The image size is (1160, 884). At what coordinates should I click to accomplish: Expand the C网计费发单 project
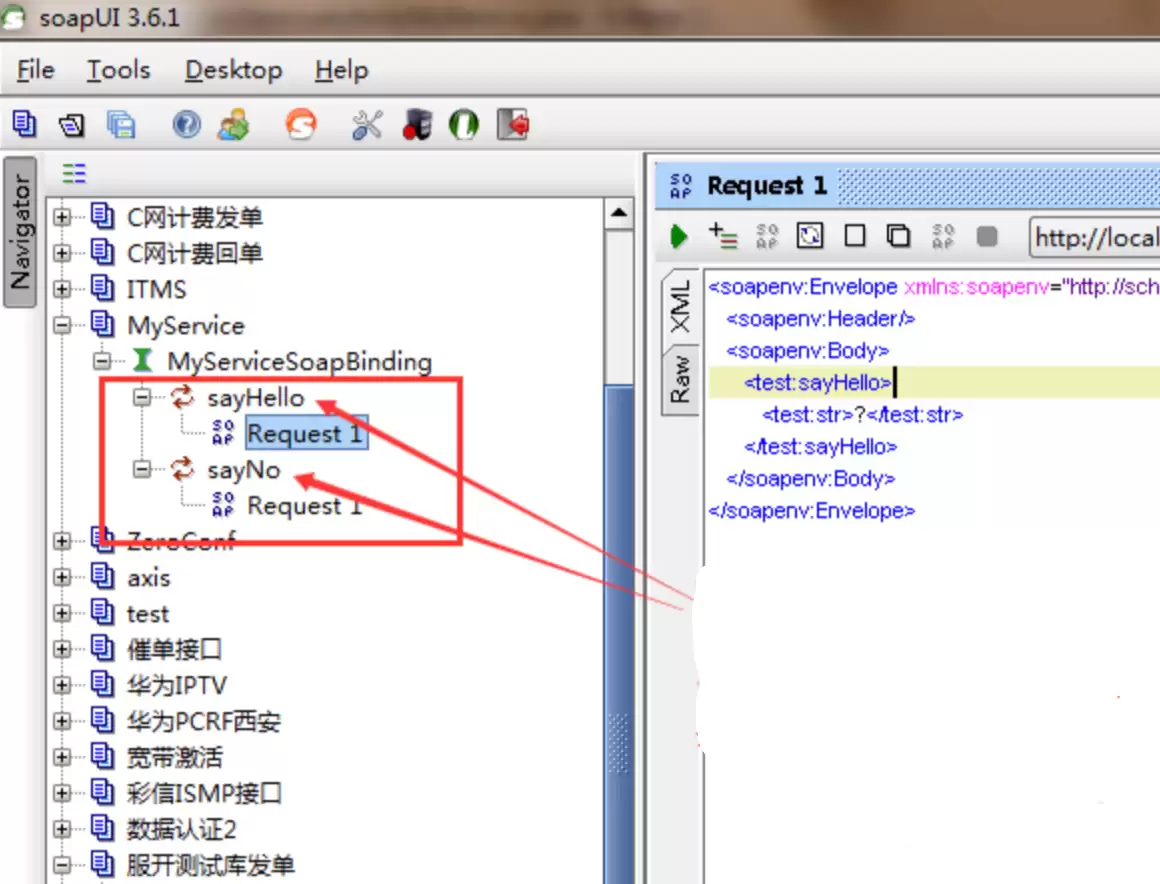(62, 217)
